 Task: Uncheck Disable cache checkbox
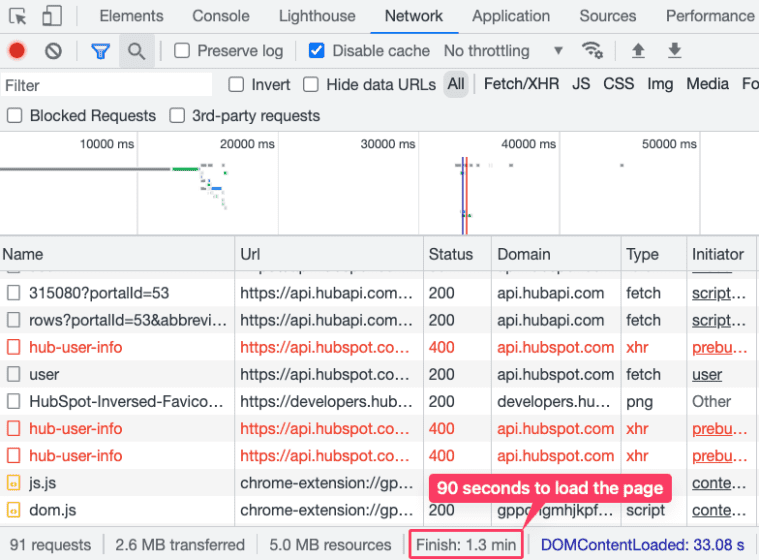[x=317, y=50]
